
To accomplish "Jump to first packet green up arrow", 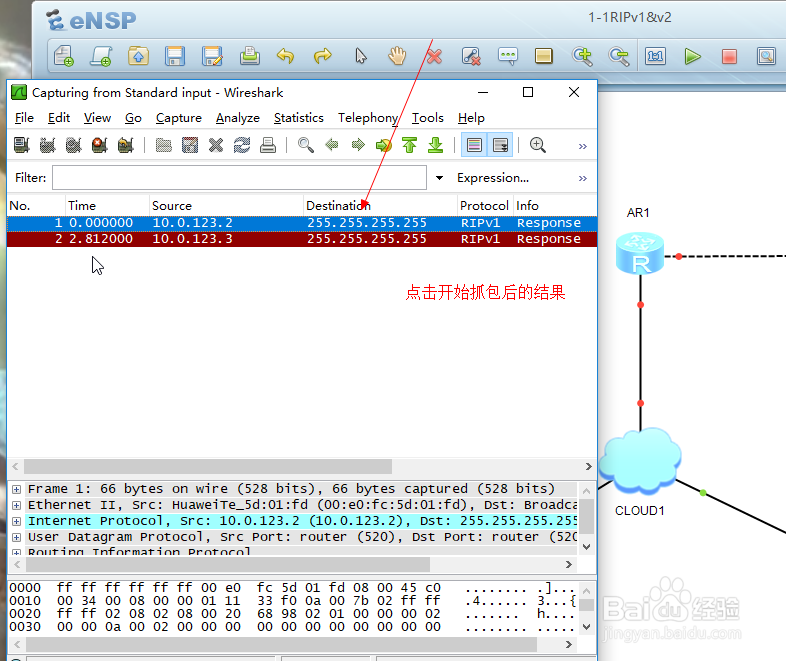I will click(x=410, y=145).
